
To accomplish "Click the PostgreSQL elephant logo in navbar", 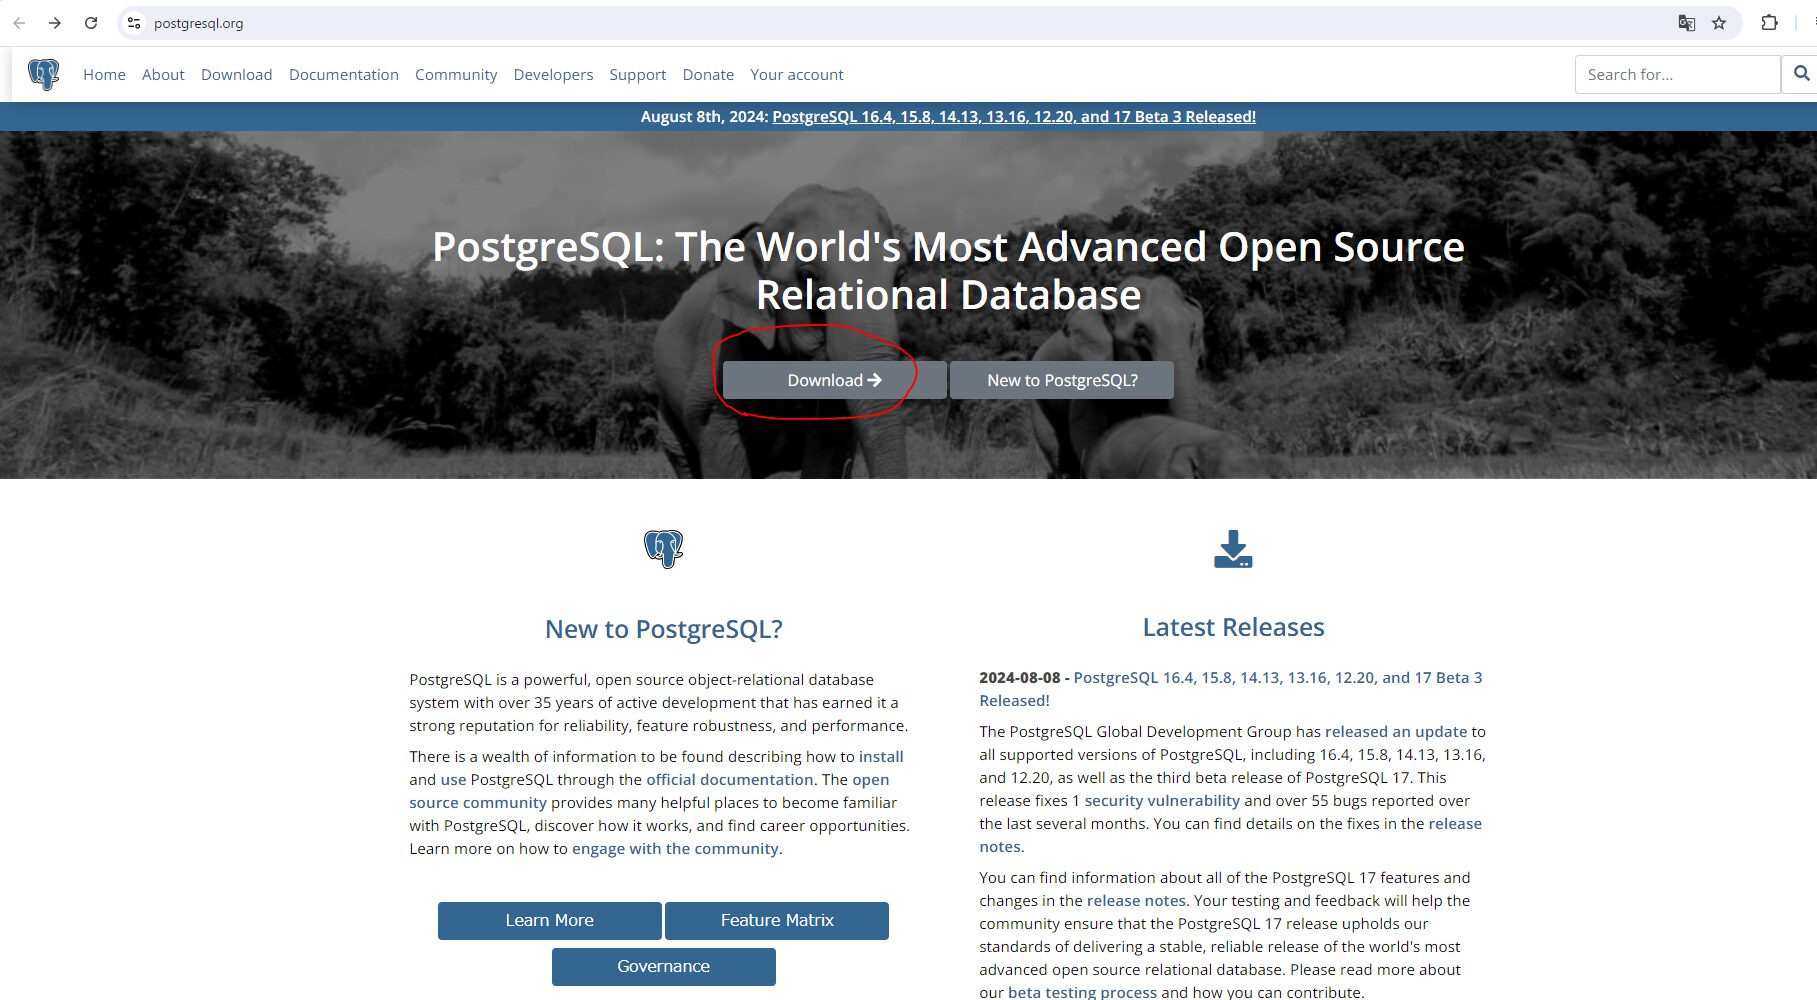I will click(x=44, y=75).
